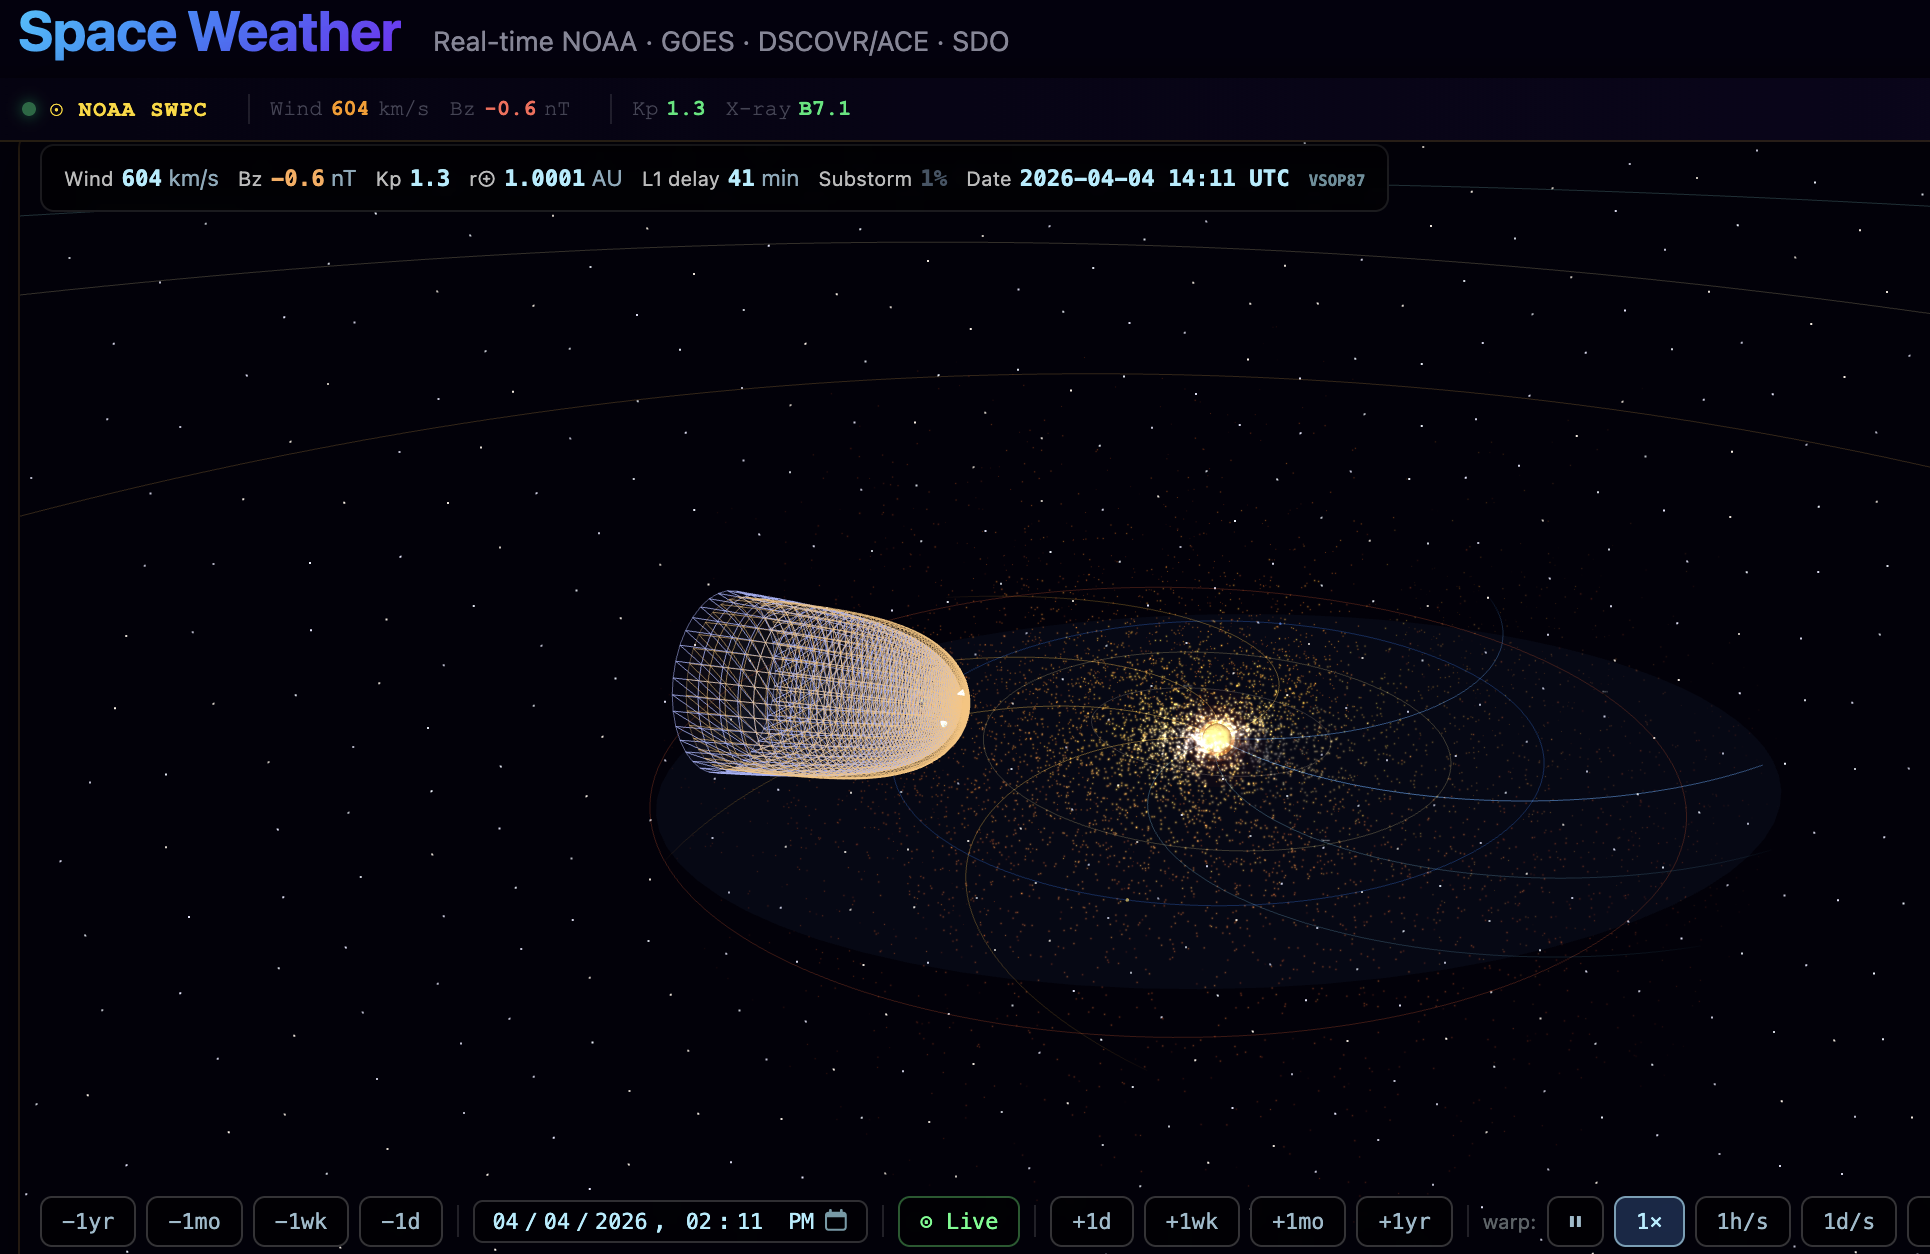1930x1254 pixels.
Task: Click the sun symbol beside NOAA SWPC
Action: [57, 110]
